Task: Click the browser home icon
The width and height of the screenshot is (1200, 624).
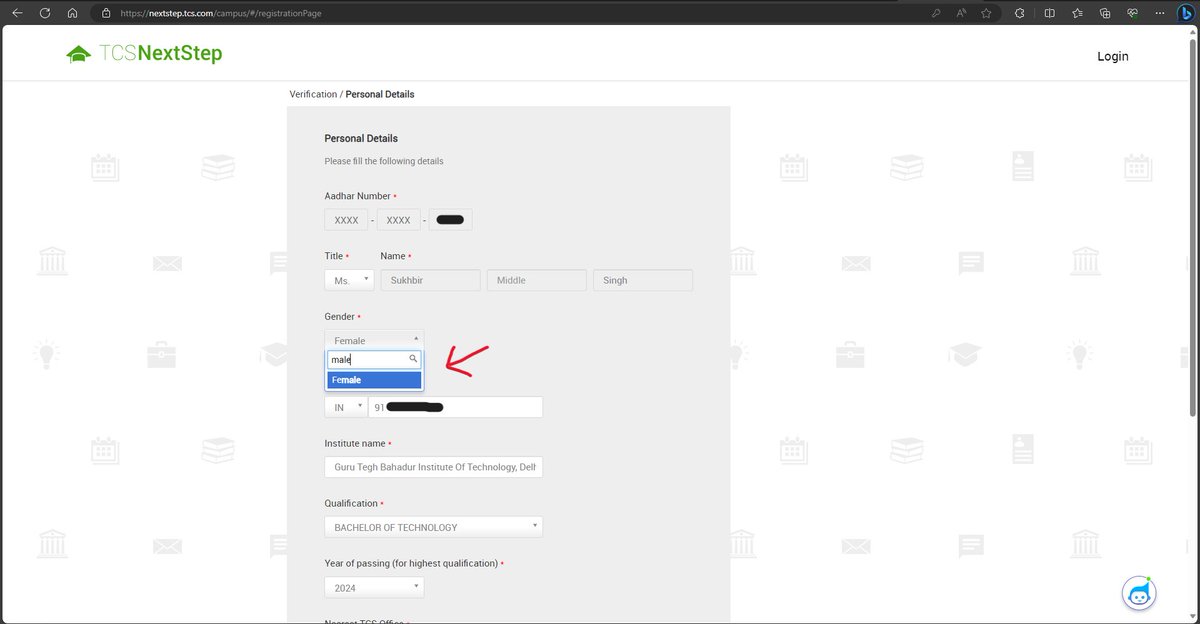Action: 70,13
